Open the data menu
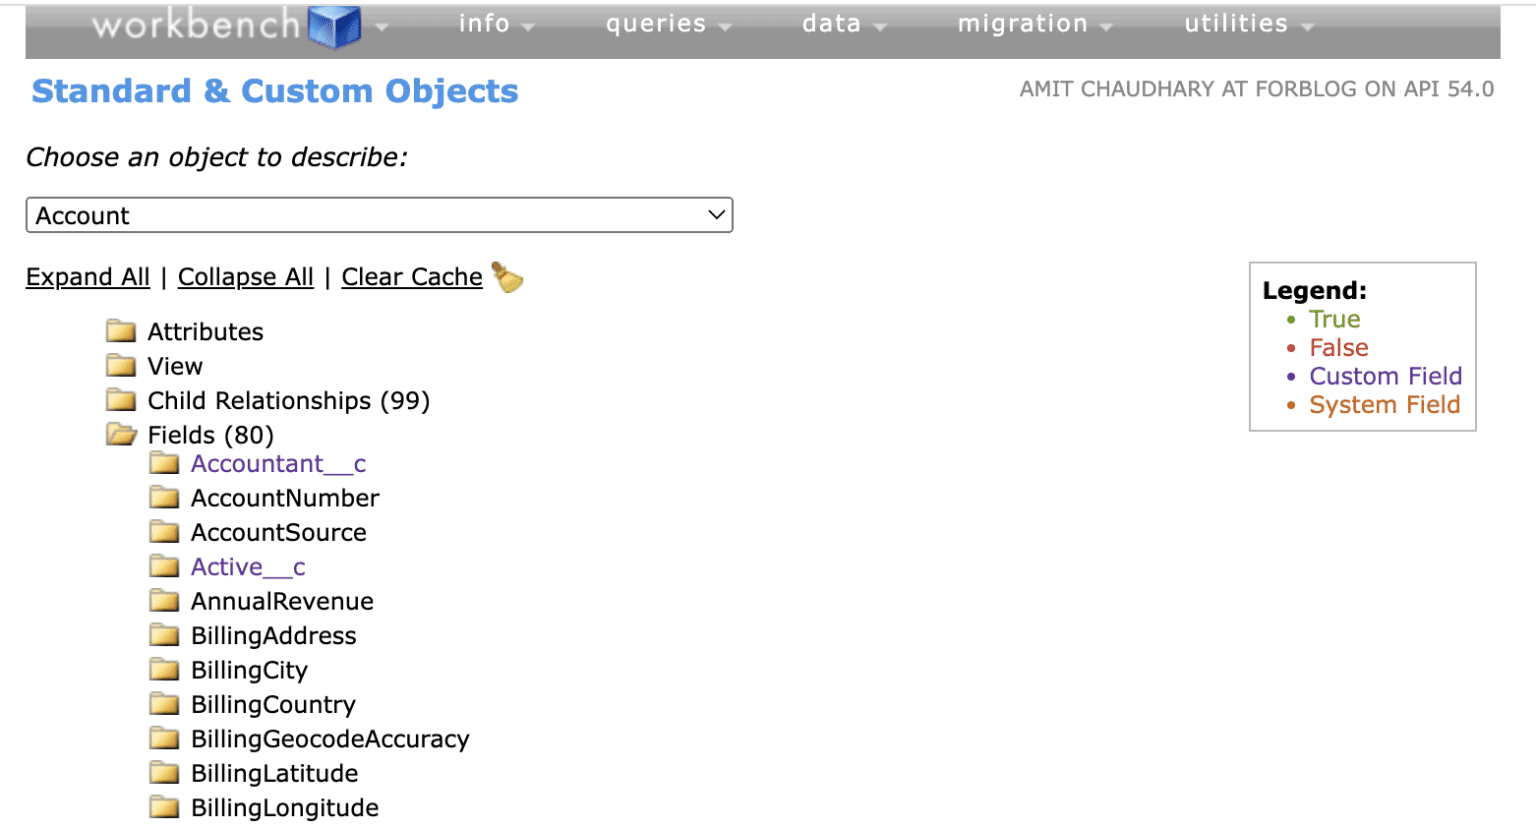This screenshot has width=1536, height=828. (x=843, y=24)
